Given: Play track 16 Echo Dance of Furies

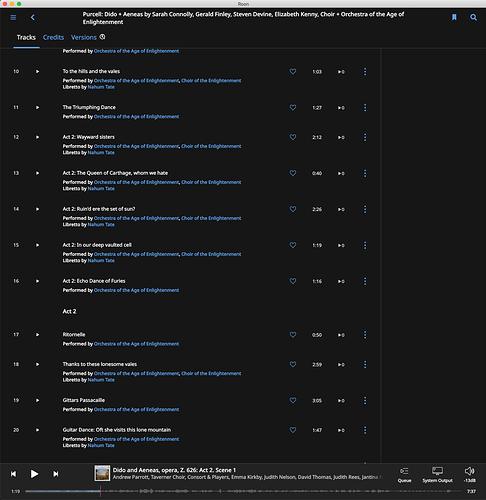Looking at the screenshot, I should (x=37, y=281).
